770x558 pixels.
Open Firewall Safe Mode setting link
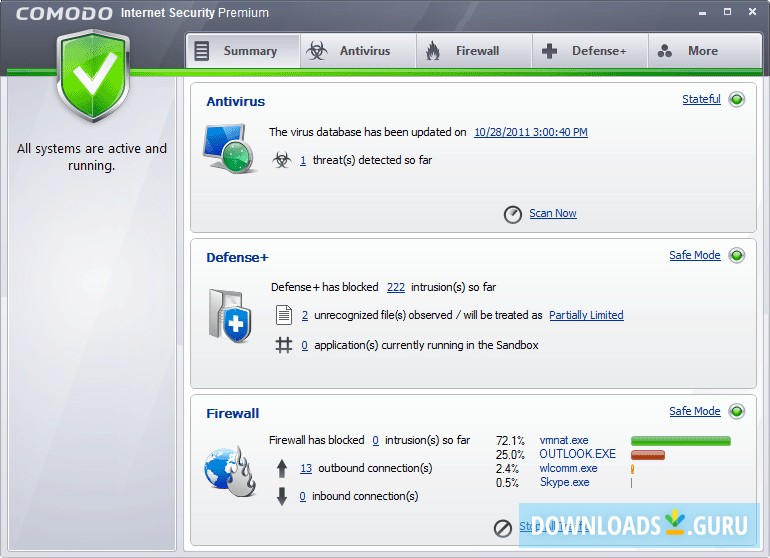pyautogui.click(x=694, y=411)
